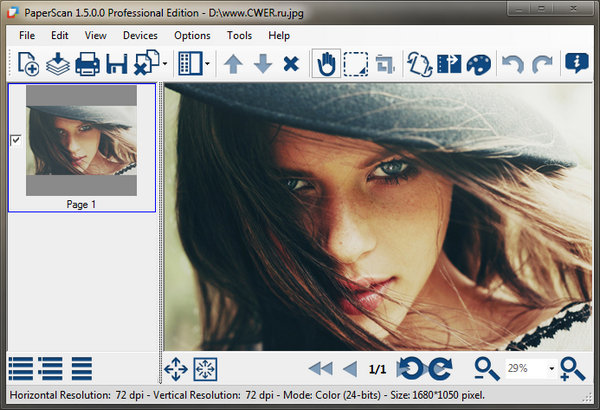Click the redo arrow

point(543,65)
